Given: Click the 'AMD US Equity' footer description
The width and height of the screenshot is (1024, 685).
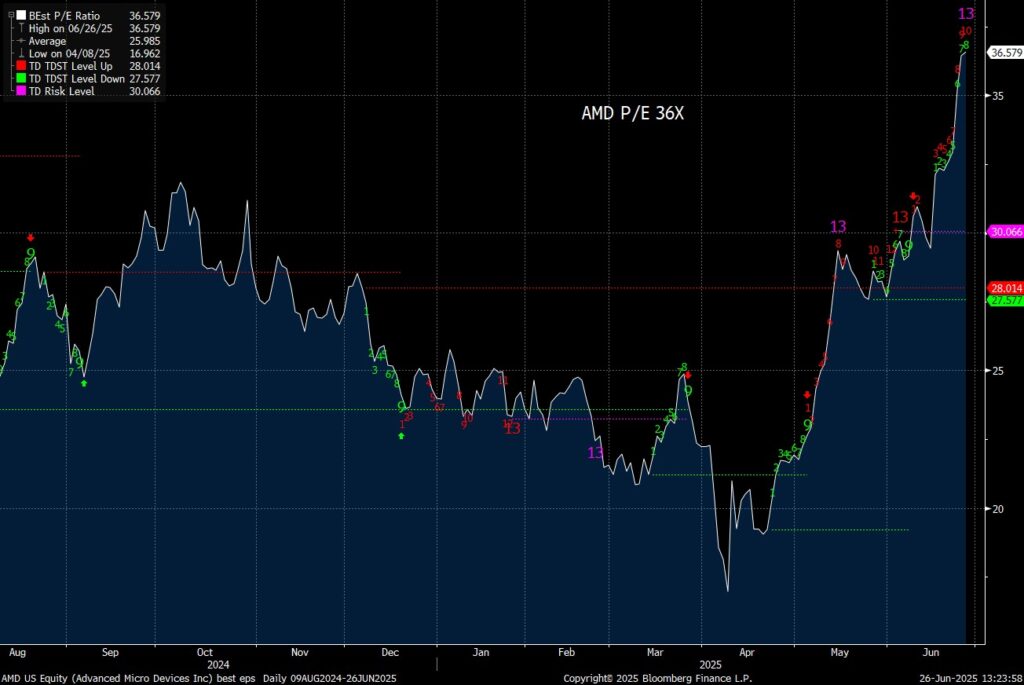Looking at the screenshot, I should pos(198,678).
